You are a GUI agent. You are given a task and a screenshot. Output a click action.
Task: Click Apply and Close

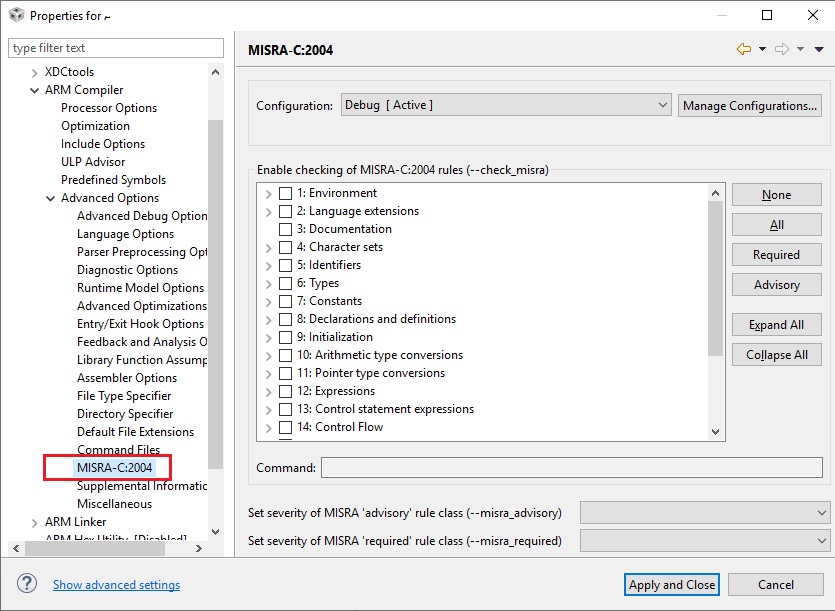click(672, 584)
